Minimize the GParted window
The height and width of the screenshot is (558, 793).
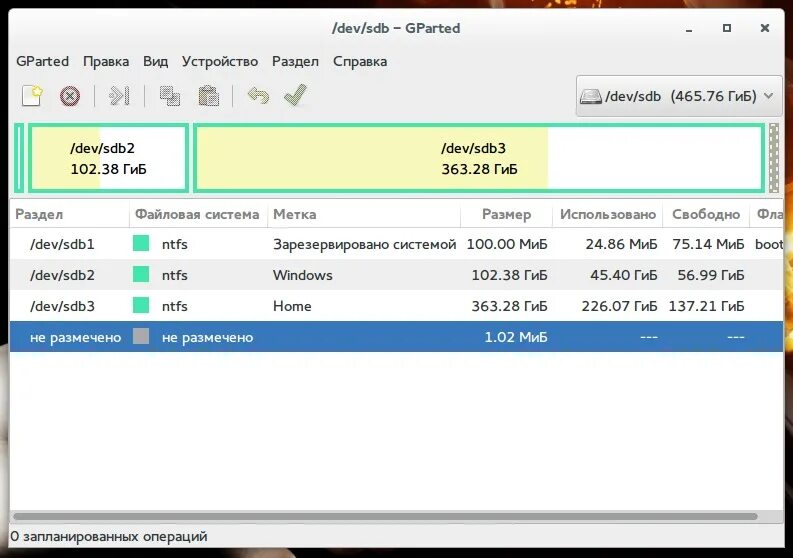(689, 29)
